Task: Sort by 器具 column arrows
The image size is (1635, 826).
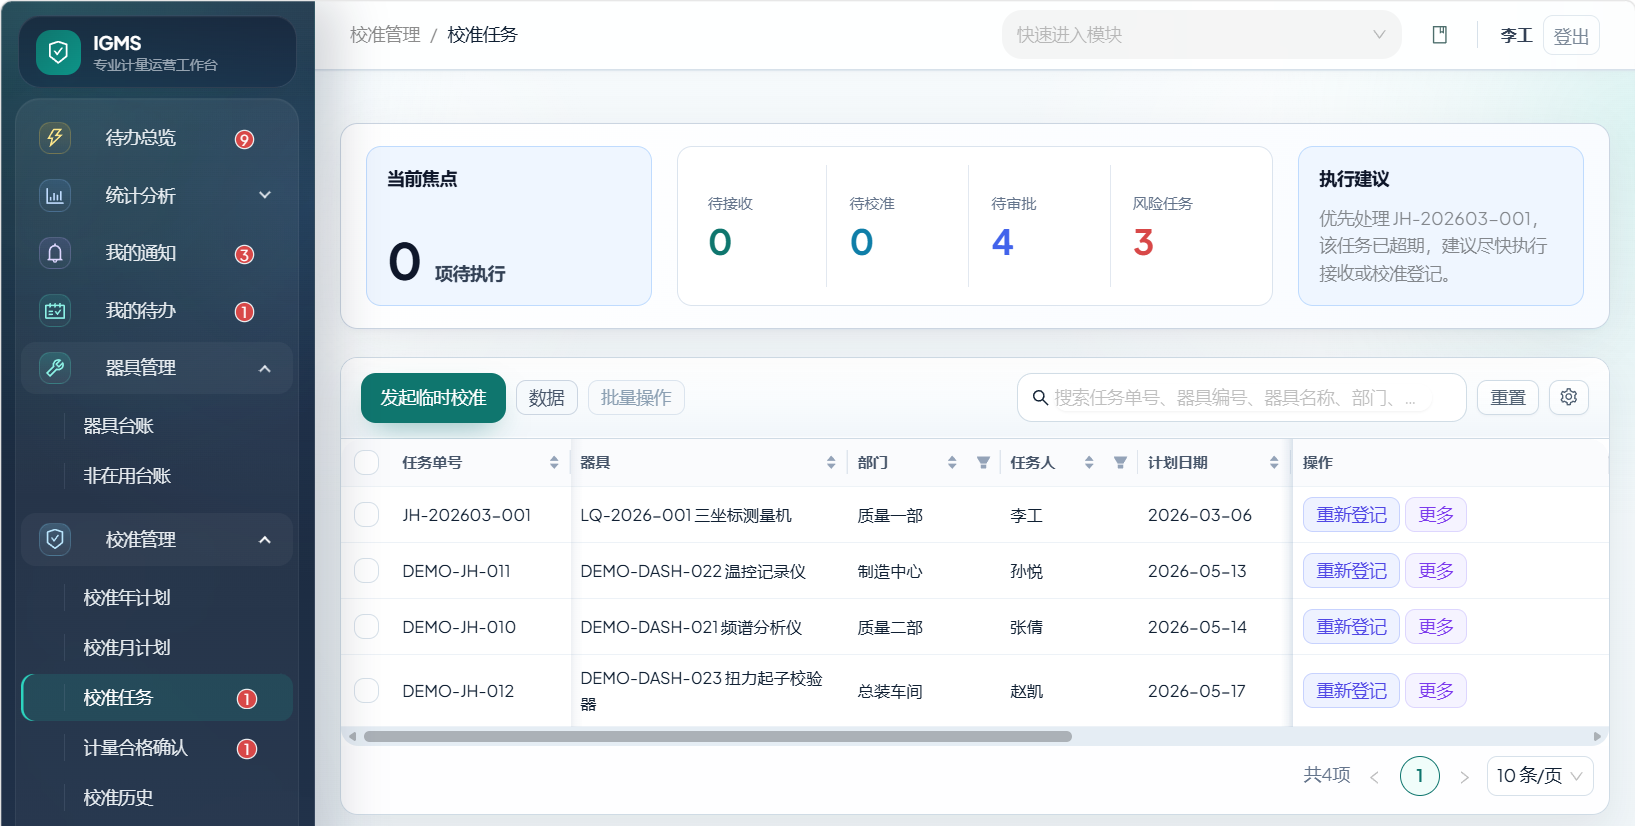Action: click(831, 463)
